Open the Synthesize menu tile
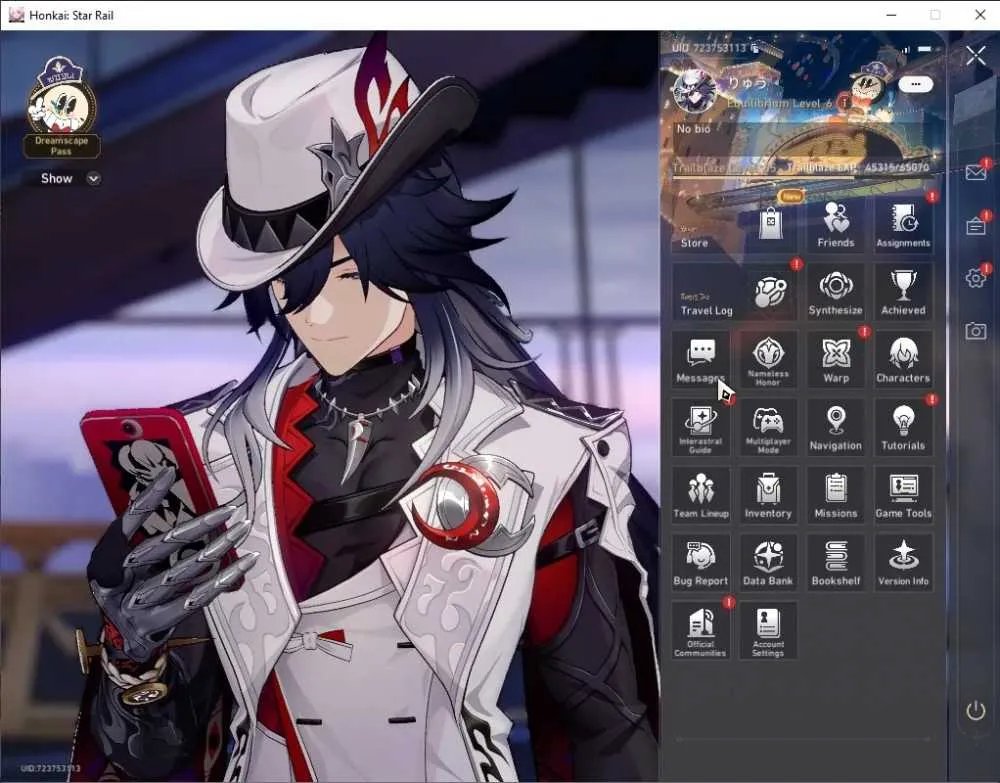 pos(835,293)
